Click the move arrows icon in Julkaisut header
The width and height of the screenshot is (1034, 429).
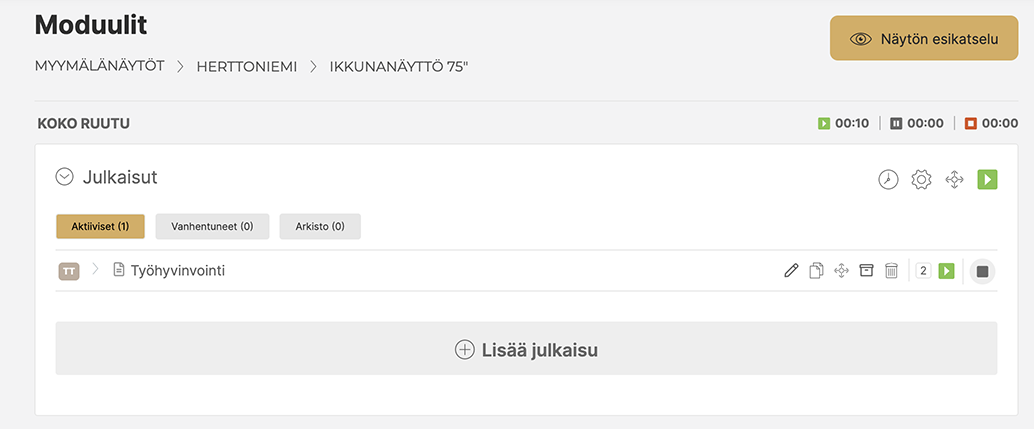pos(954,180)
